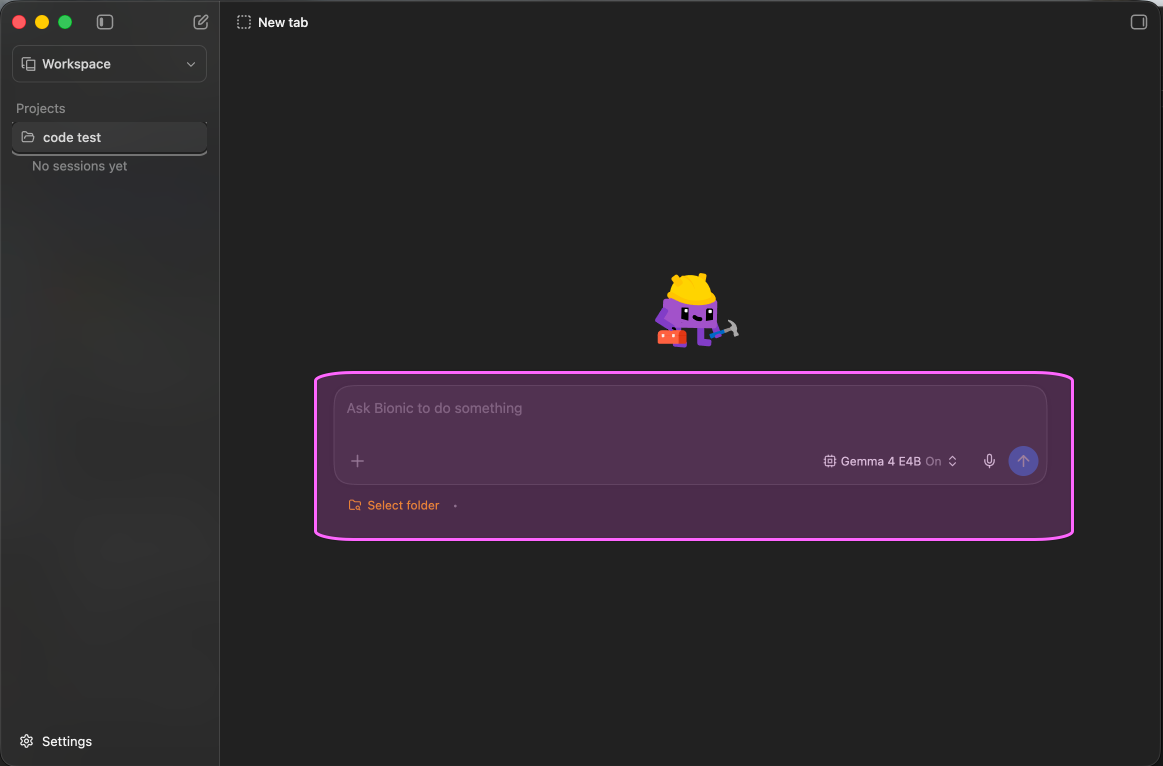Click the chip icon beside Gemma 4 E4B

point(829,461)
